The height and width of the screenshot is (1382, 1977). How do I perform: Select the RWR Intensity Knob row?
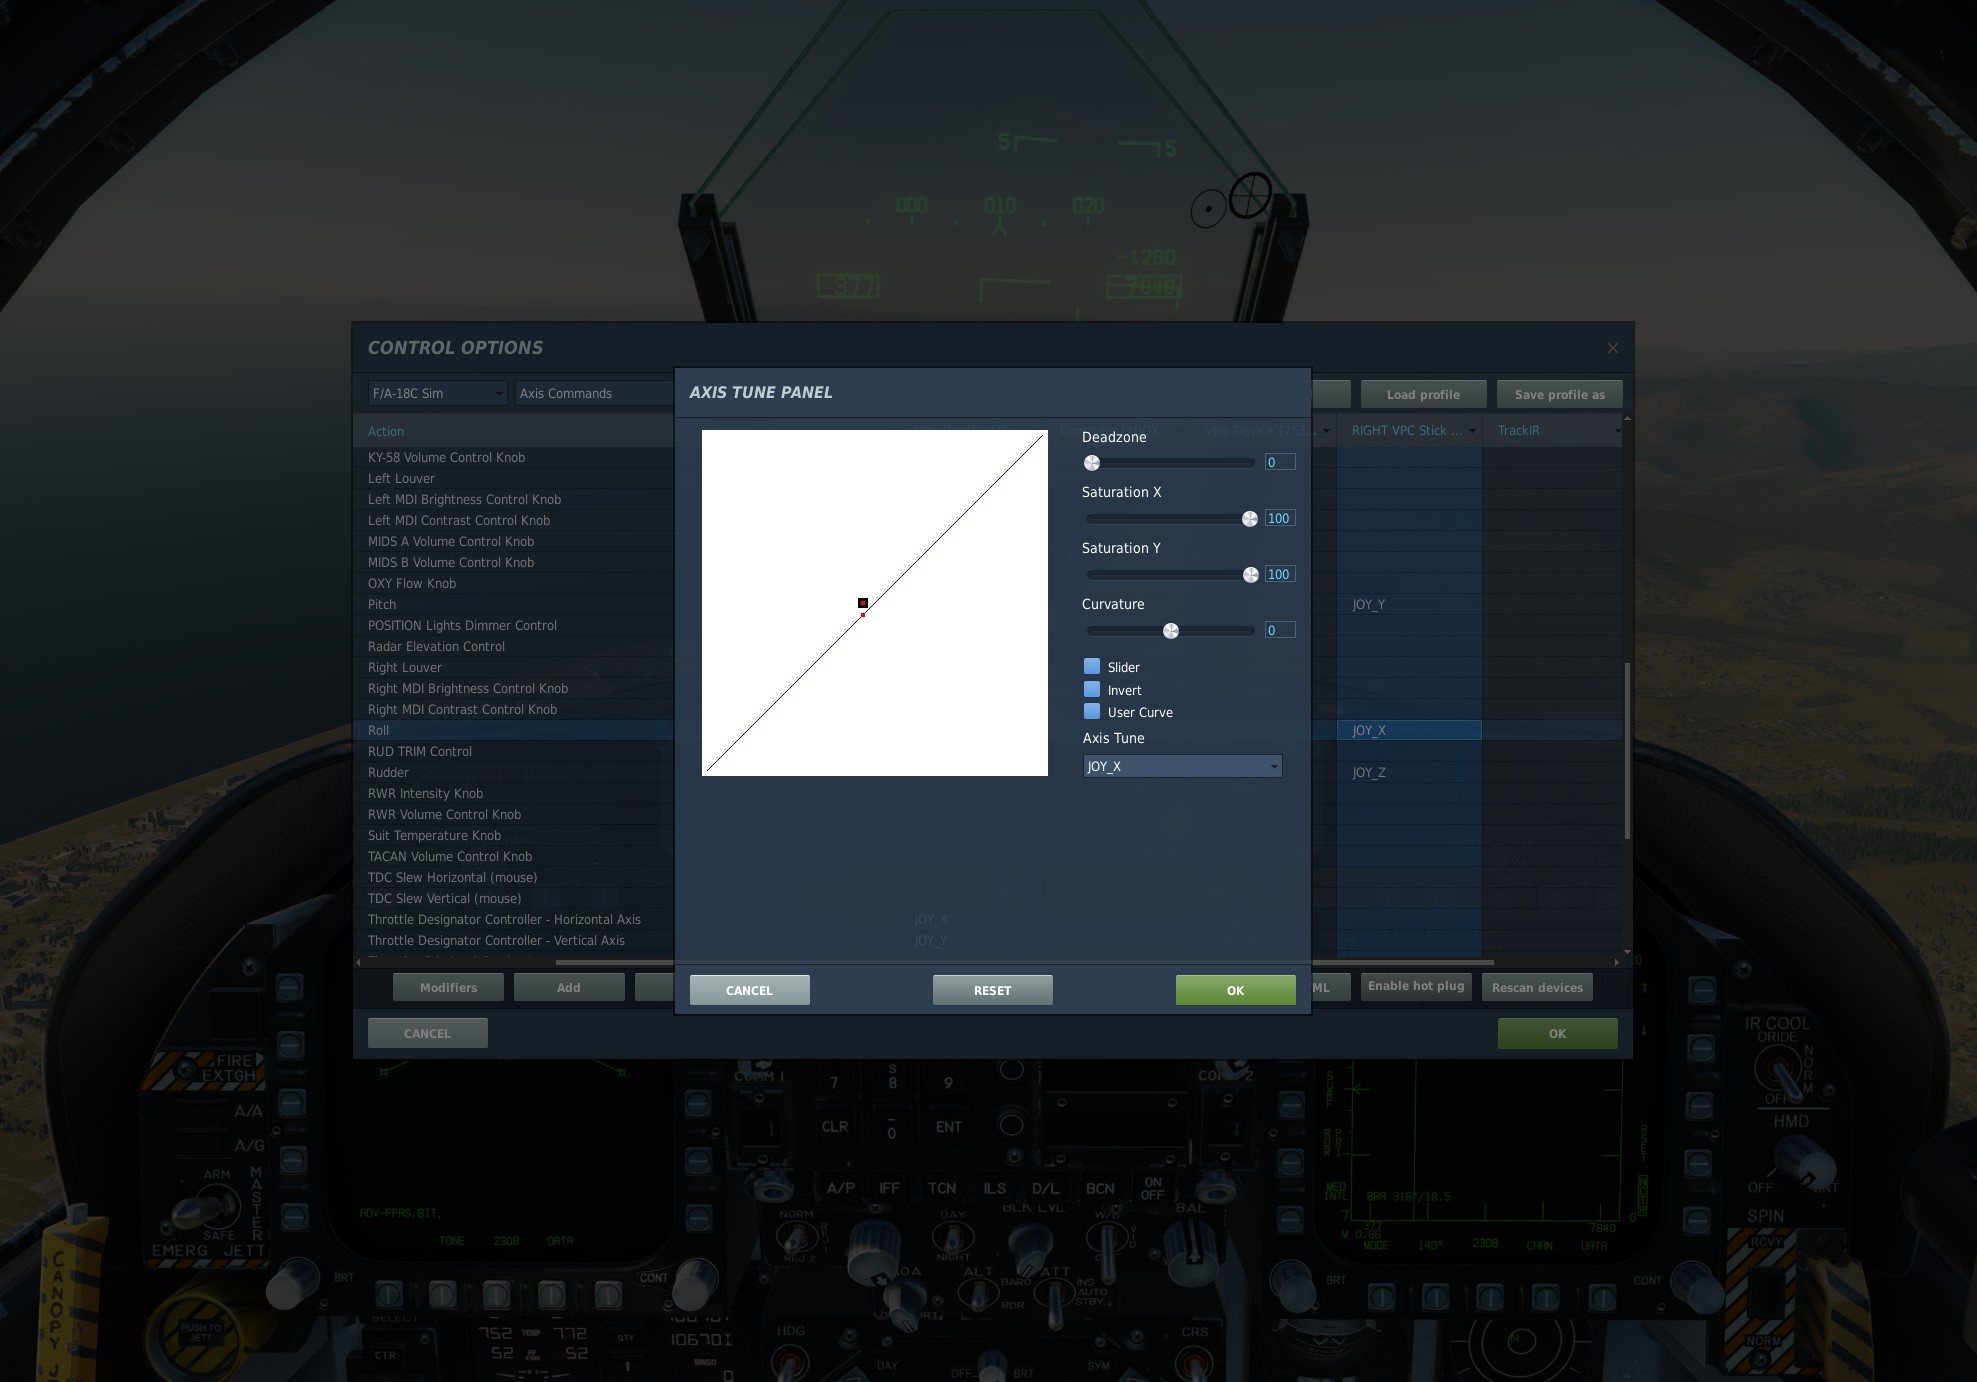click(x=514, y=793)
